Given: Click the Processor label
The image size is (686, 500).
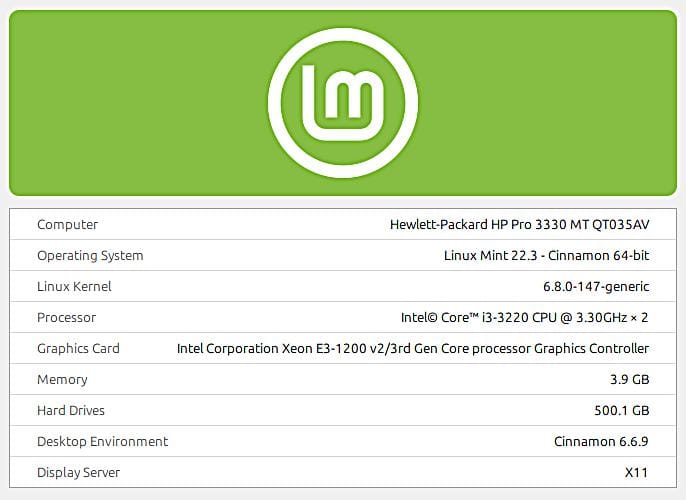Looking at the screenshot, I should (66, 318).
